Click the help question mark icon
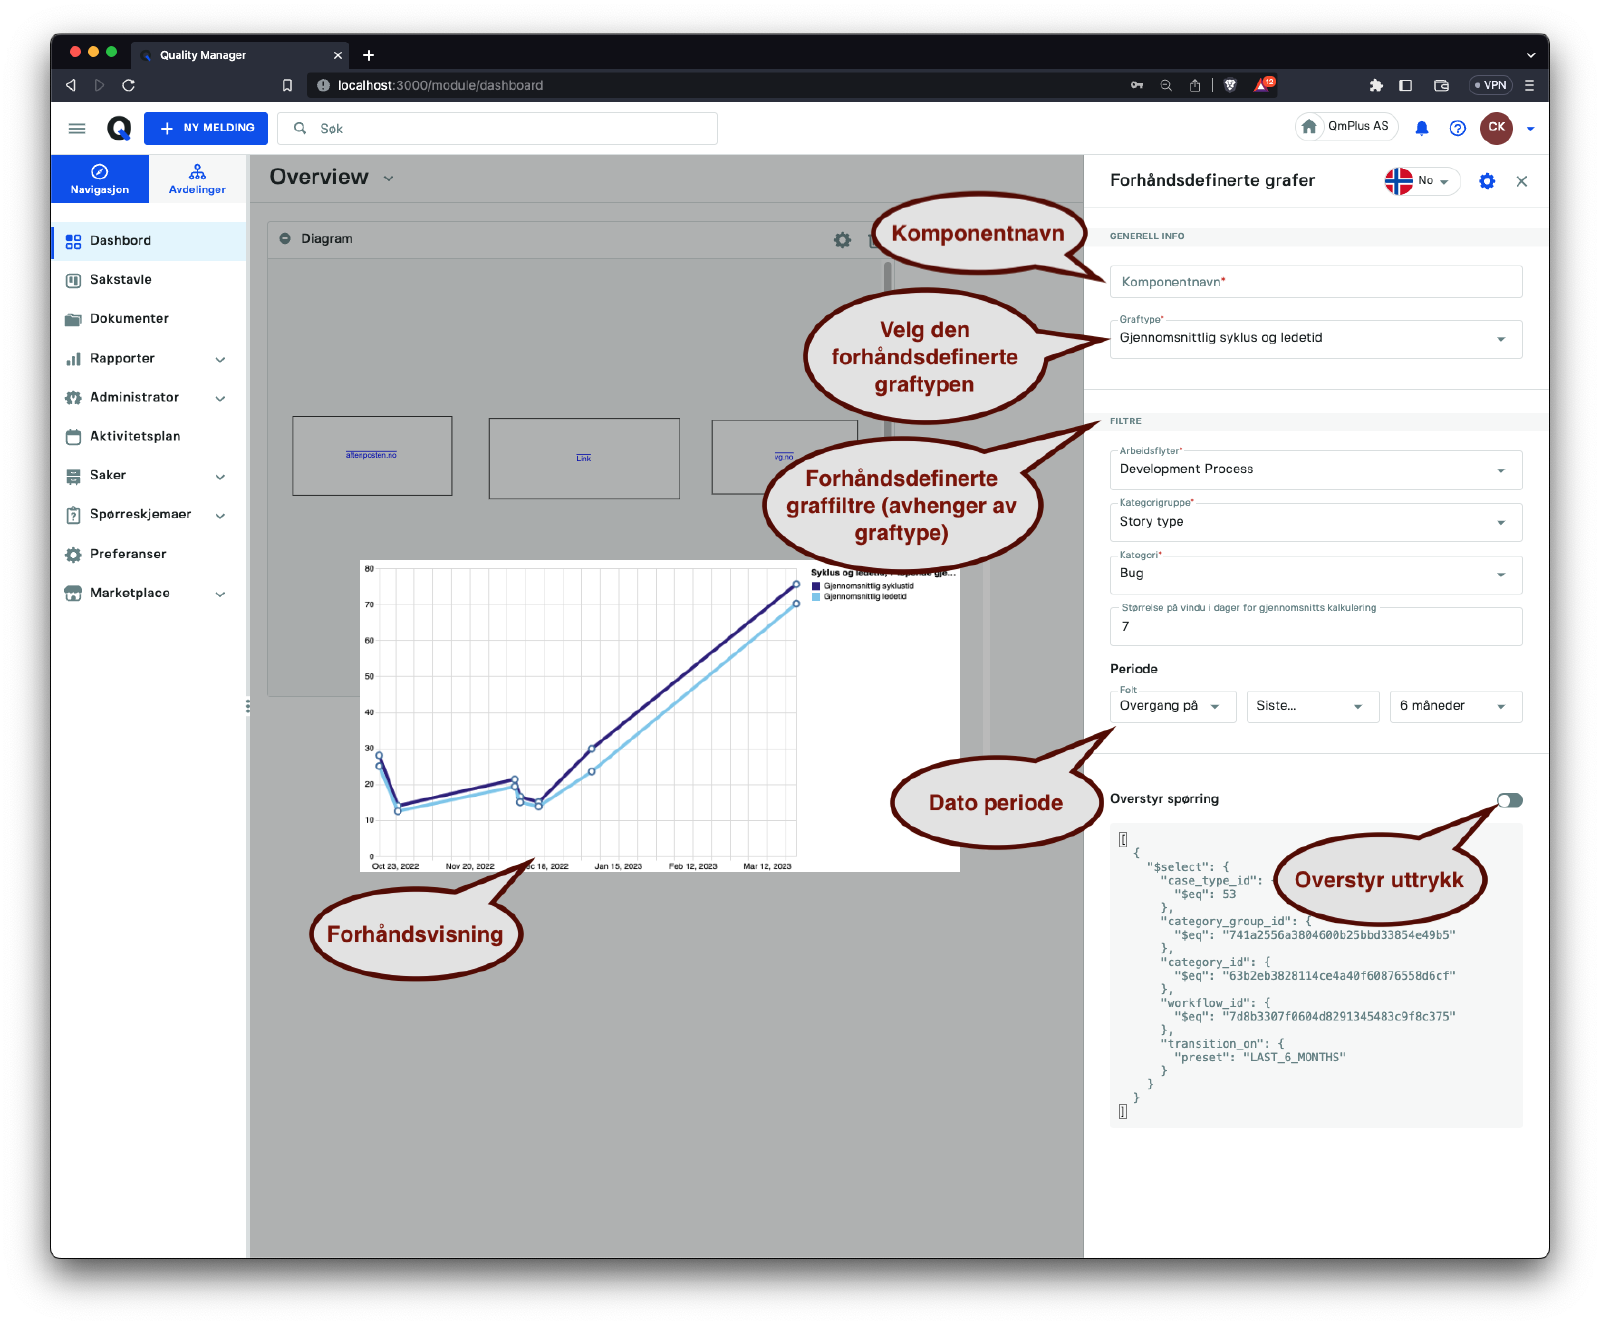The image size is (1600, 1325). (1457, 128)
